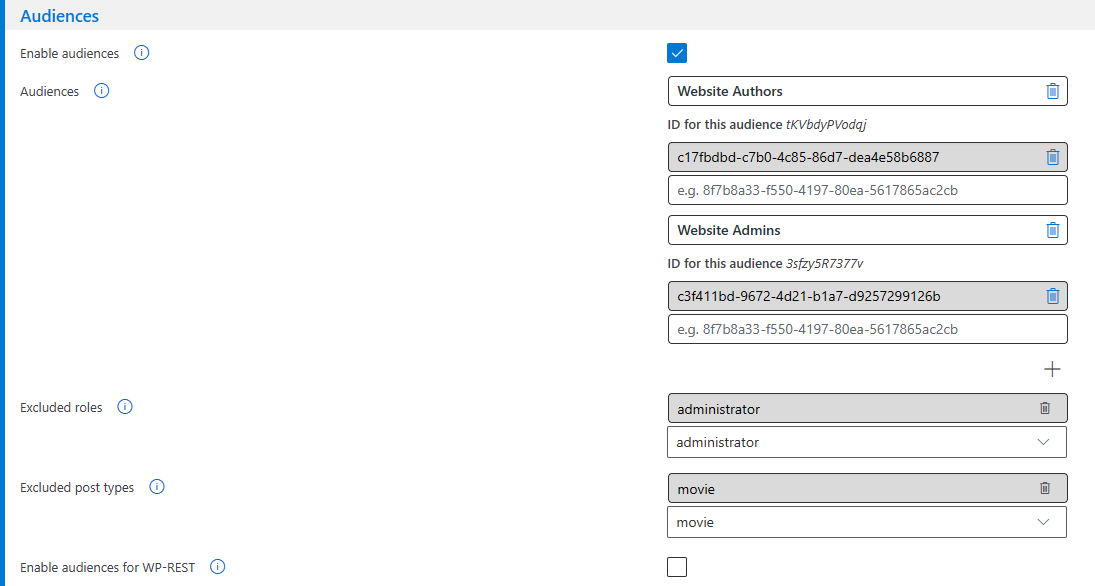Remove movie from excluded post types
Viewport: 1095px width, 586px height.
[x=1045, y=488]
